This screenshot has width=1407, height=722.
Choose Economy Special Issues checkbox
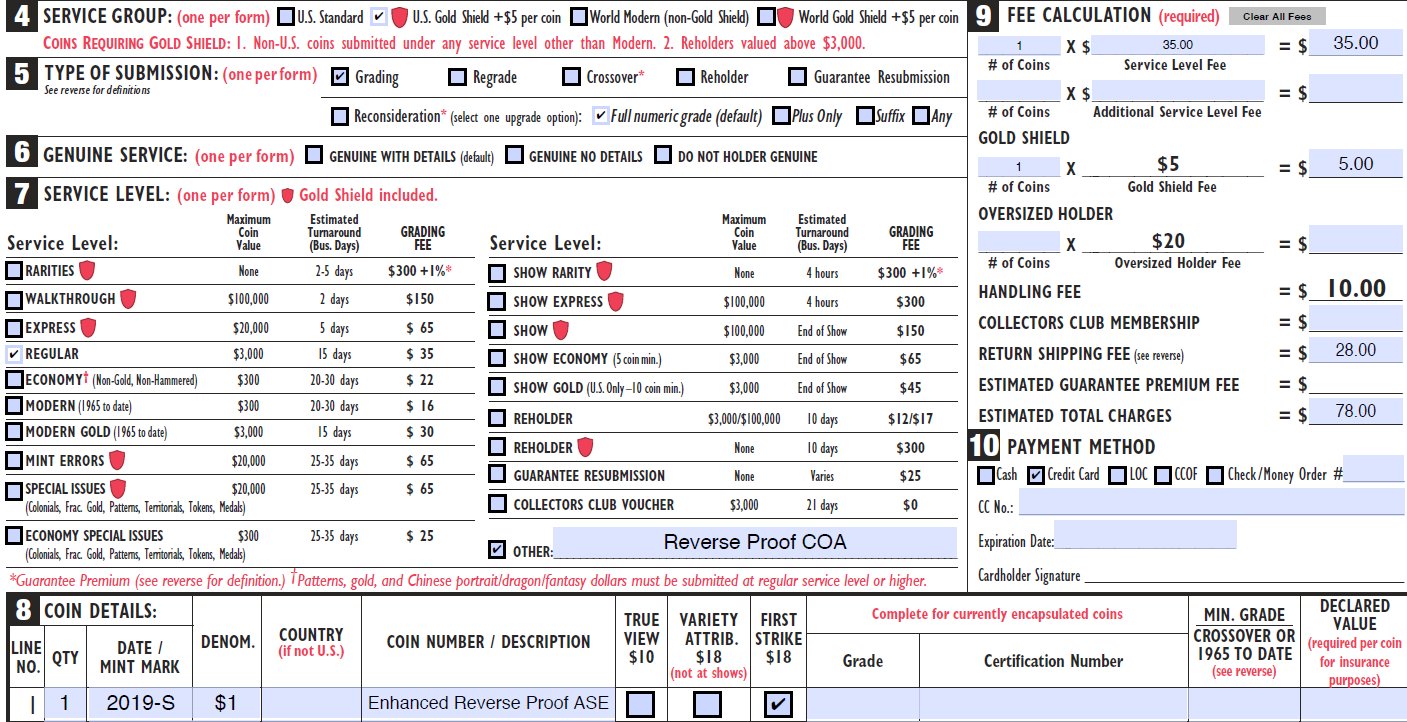[x=14, y=535]
